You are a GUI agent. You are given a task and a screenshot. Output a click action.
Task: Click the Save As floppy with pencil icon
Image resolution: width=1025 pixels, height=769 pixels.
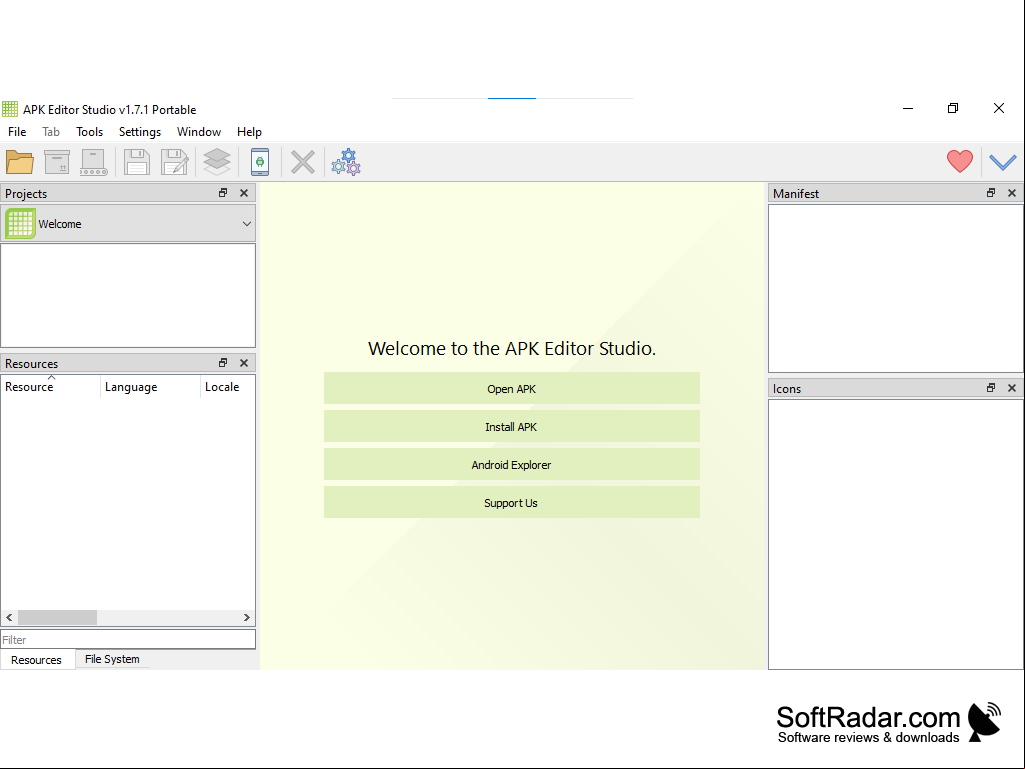pyautogui.click(x=175, y=162)
